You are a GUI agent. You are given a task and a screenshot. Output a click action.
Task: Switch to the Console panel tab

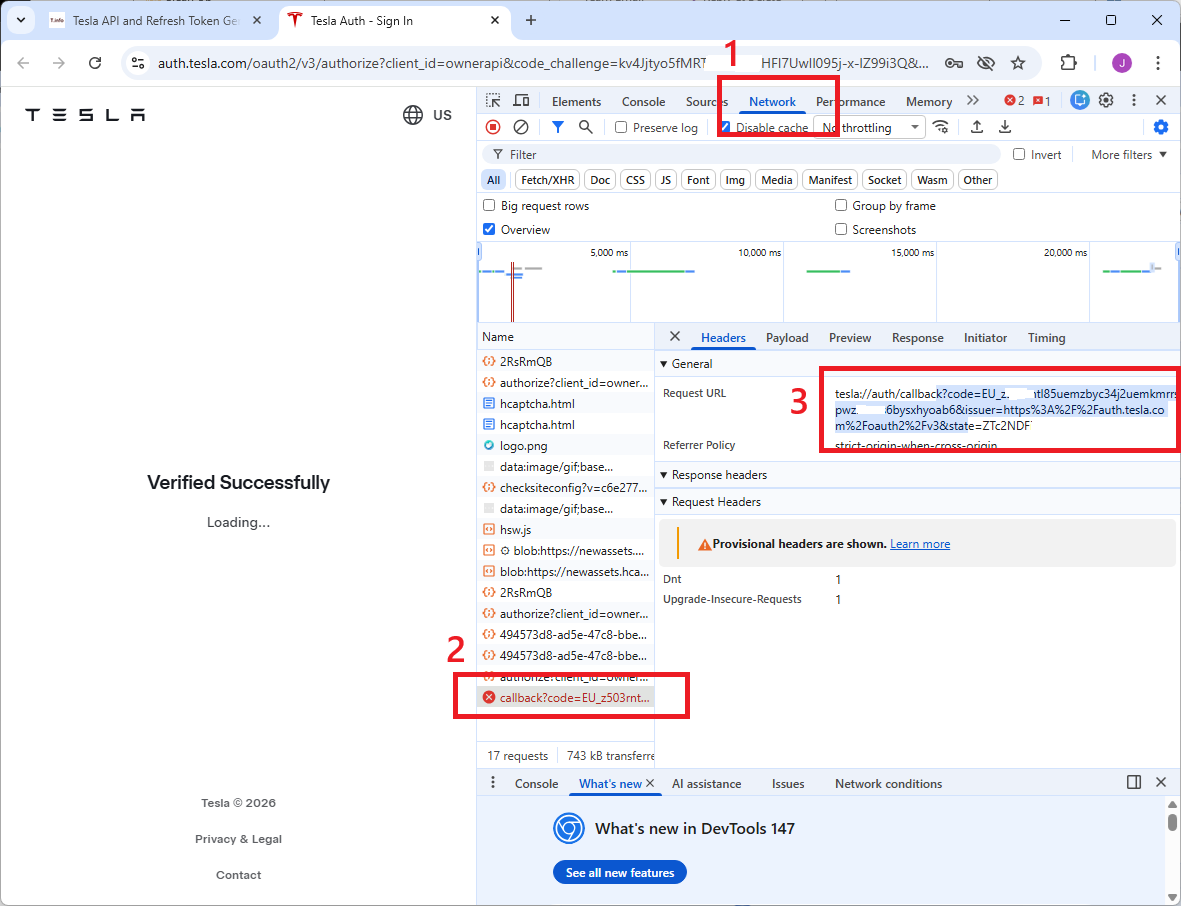[x=643, y=102]
